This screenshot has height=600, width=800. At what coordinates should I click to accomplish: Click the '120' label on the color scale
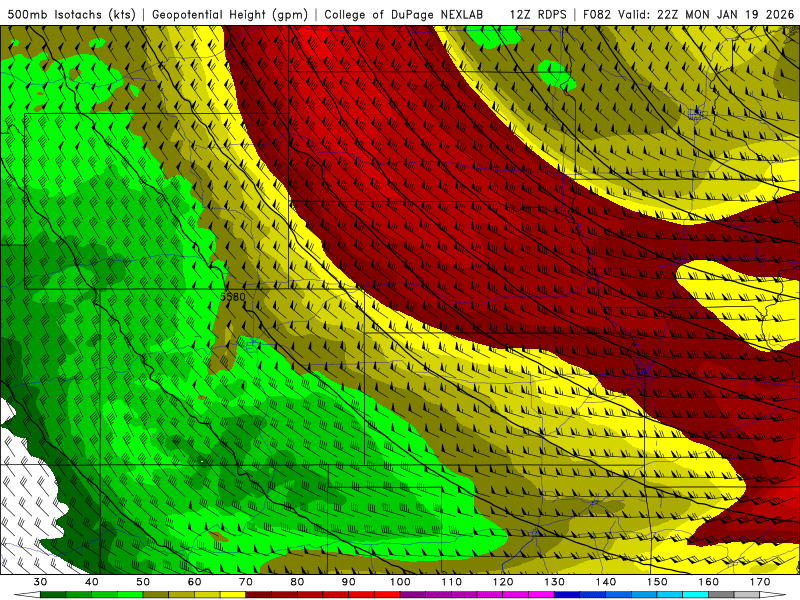click(503, 582)
